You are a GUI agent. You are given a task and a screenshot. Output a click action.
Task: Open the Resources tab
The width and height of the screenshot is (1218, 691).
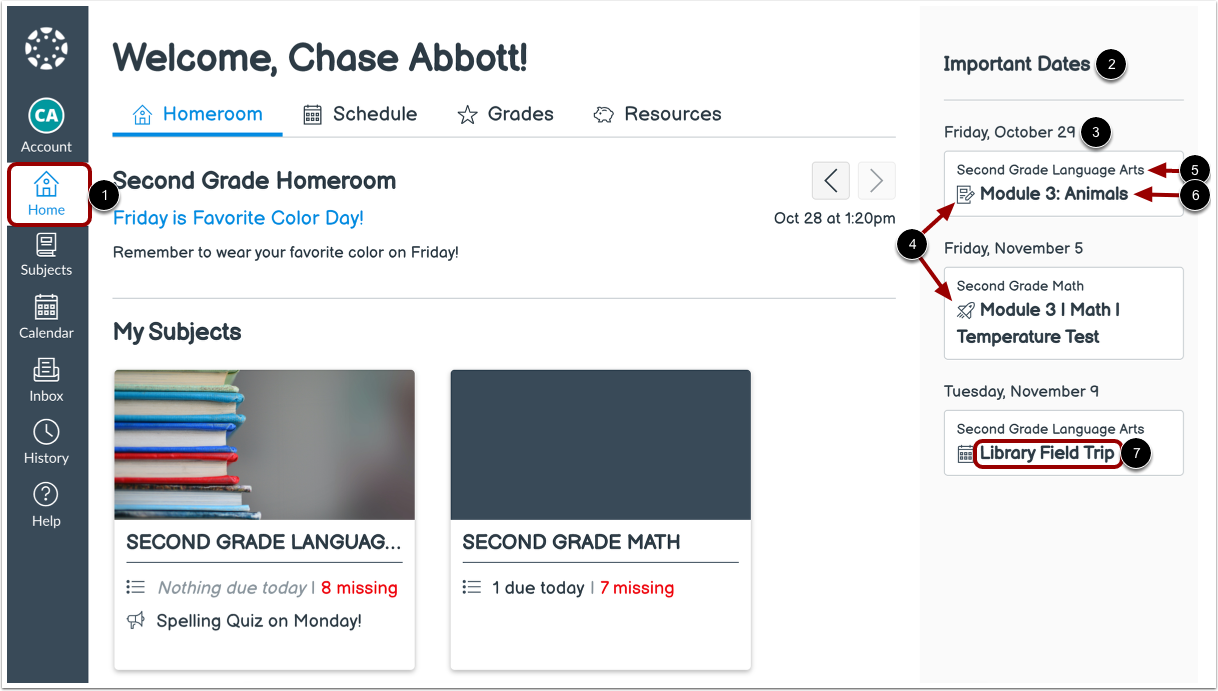pos(657,114)
